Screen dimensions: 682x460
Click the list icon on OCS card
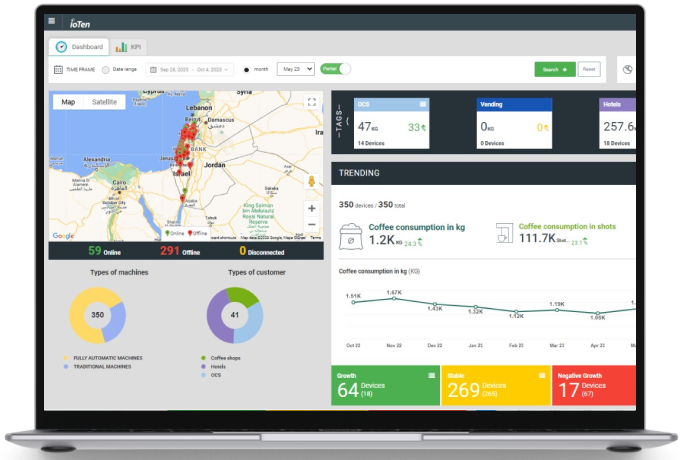pyautogui.click(x=424, y=104)
